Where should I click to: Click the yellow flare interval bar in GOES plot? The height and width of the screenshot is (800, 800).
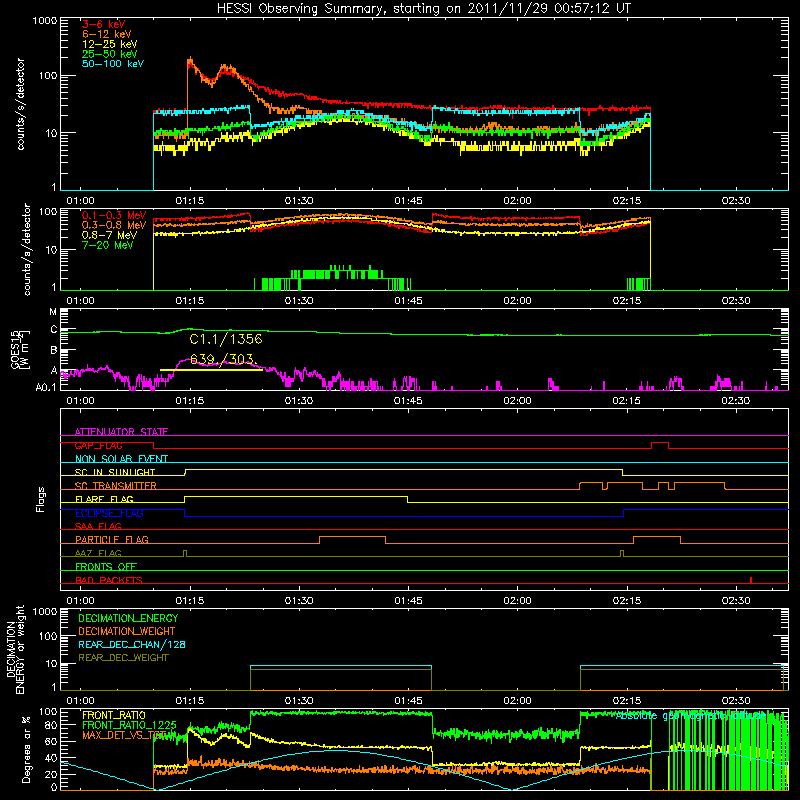211,370
